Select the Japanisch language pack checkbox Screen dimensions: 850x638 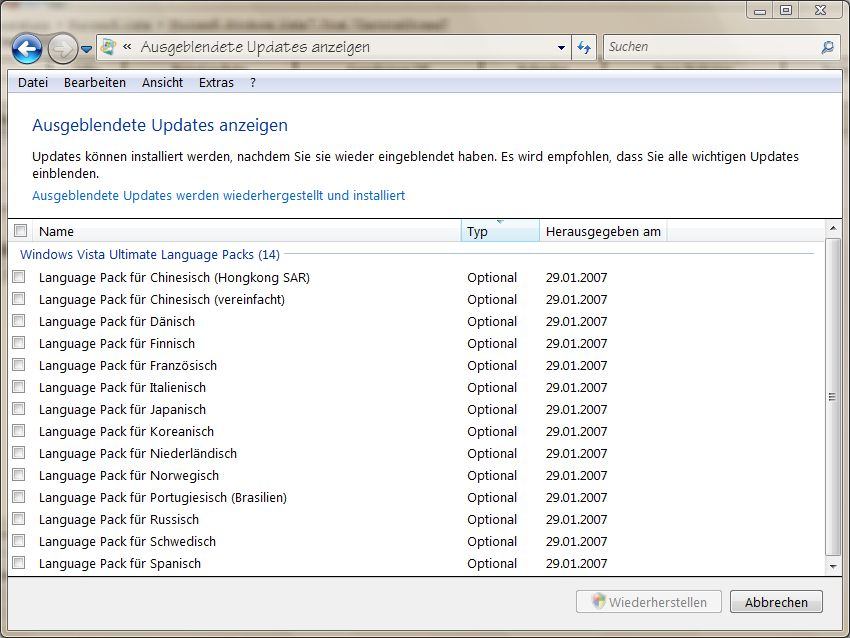(x=19, y=409)
